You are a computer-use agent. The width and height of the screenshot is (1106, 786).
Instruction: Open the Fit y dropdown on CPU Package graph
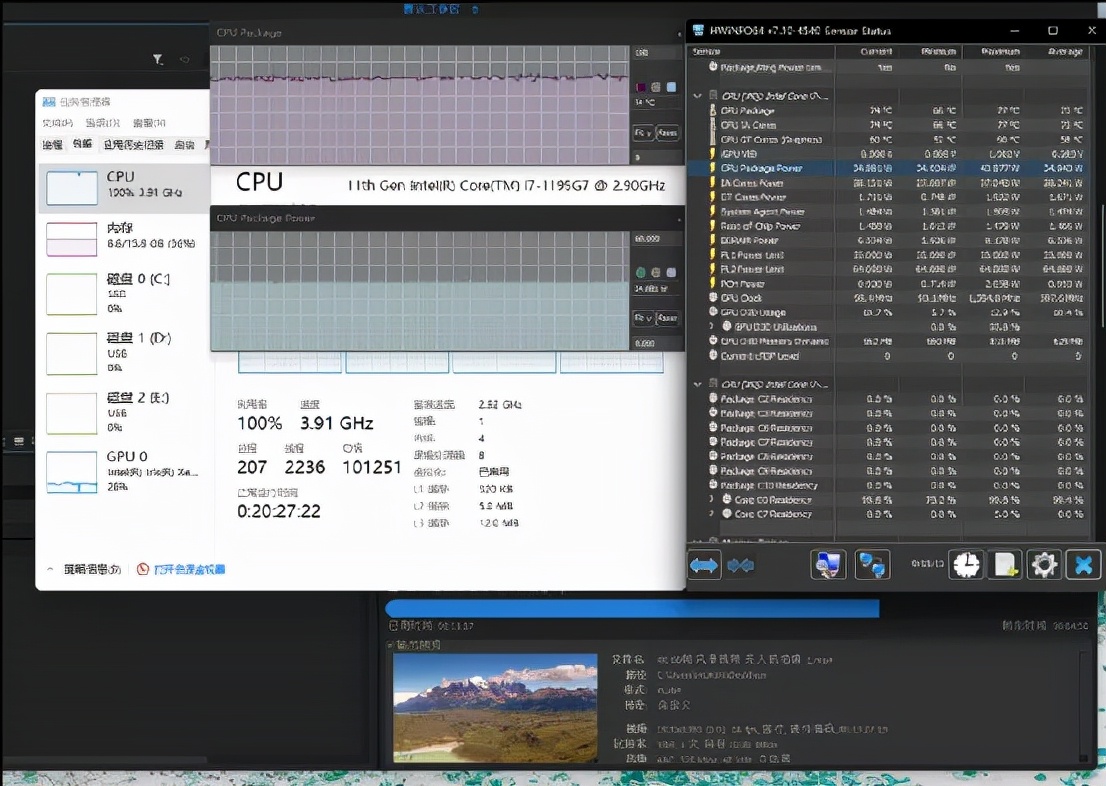click(x=643, y=133)
